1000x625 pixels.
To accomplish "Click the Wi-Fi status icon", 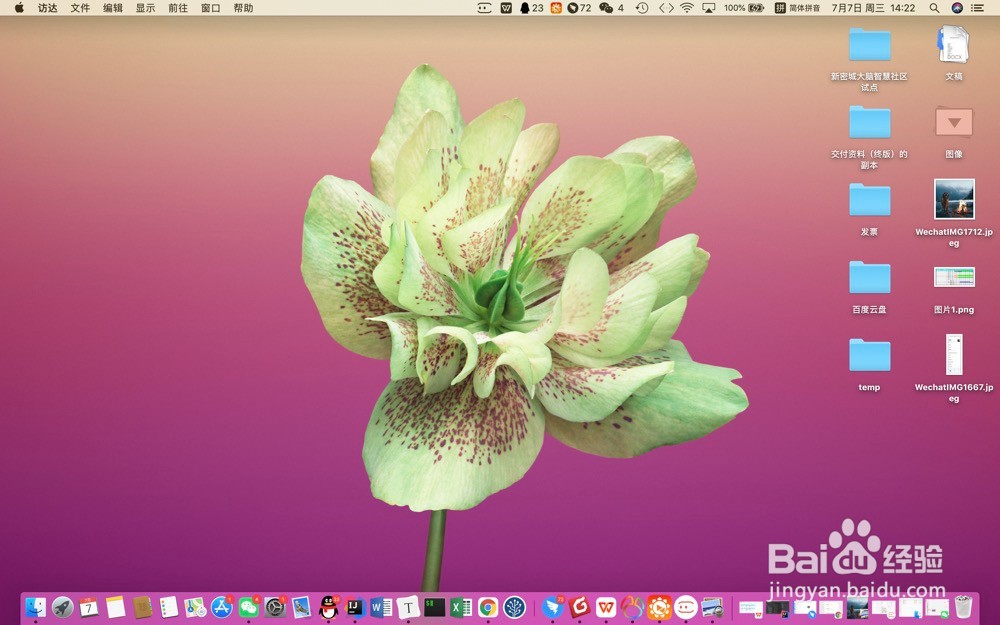I will [687, 8].
